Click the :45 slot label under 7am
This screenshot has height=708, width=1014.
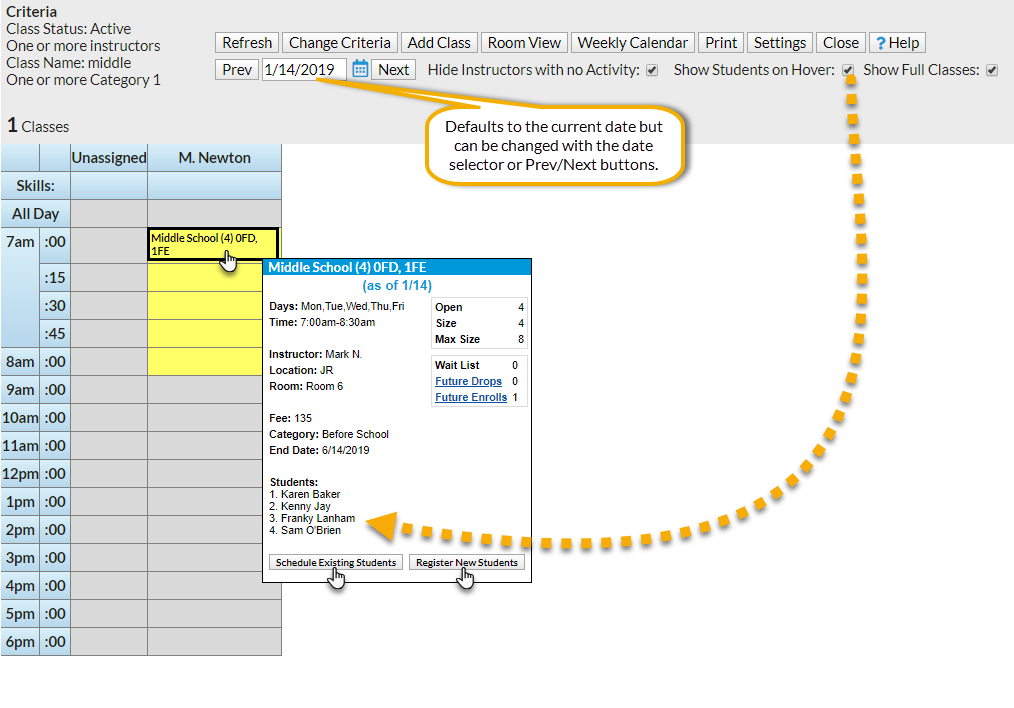[55, 334]
